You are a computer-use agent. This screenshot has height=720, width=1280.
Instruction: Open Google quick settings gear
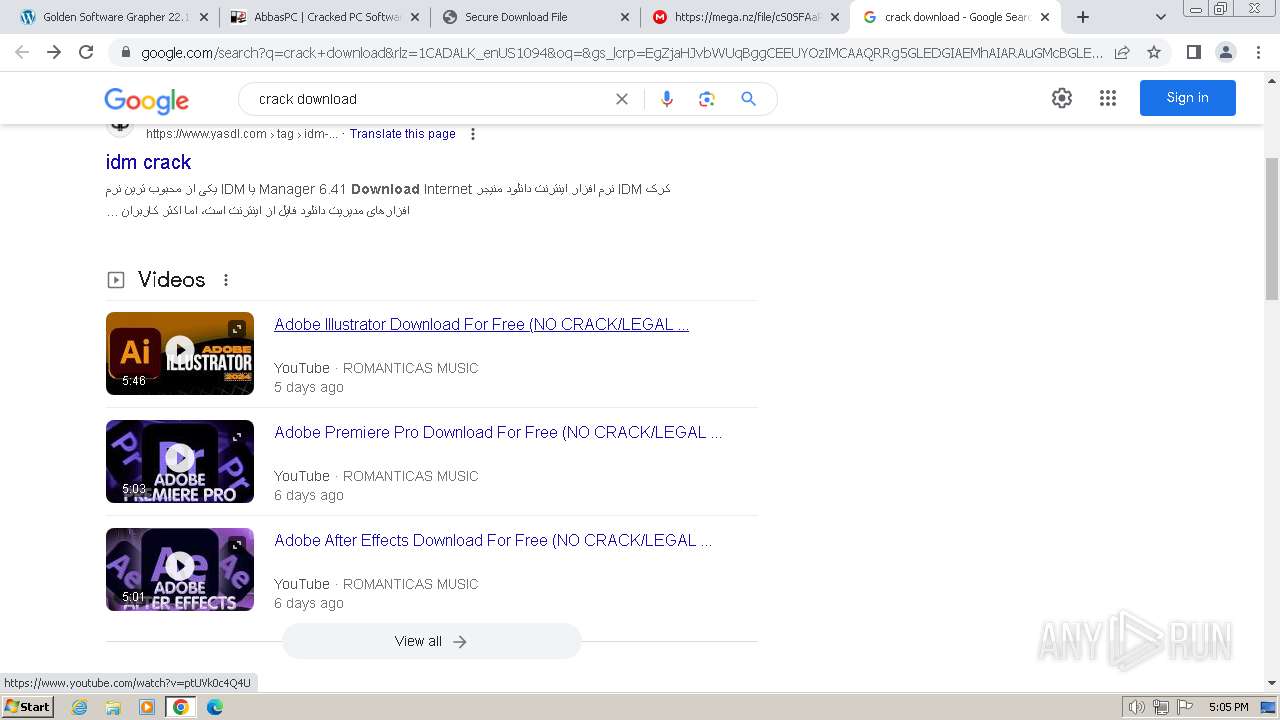[1062, 98]
